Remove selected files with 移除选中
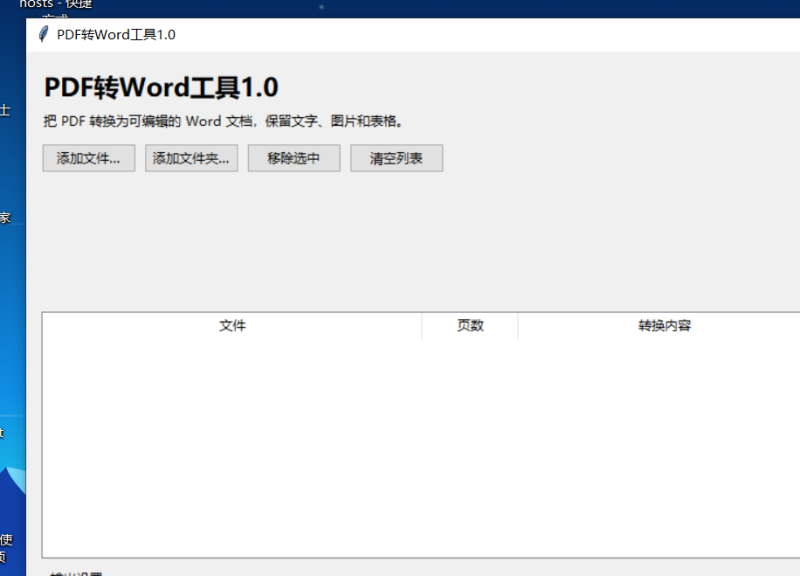 [x=294, y=158]
